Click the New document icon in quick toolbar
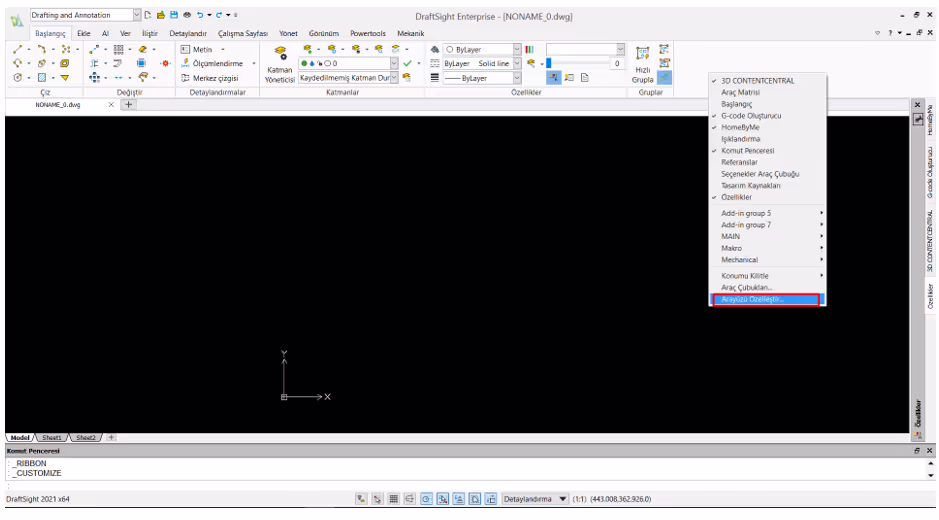The width and height of the screenshot is (939, 520). click(148, 15)
